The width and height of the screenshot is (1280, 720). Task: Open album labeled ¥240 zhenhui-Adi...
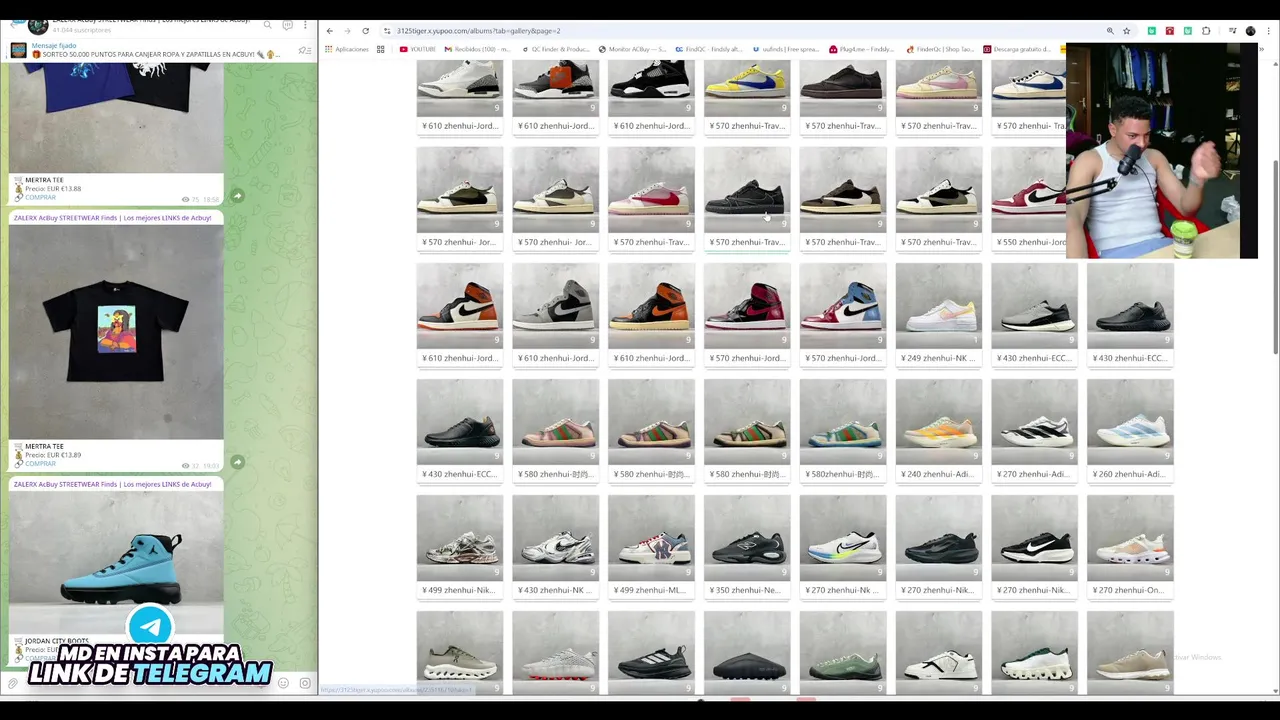click(938, 474)
